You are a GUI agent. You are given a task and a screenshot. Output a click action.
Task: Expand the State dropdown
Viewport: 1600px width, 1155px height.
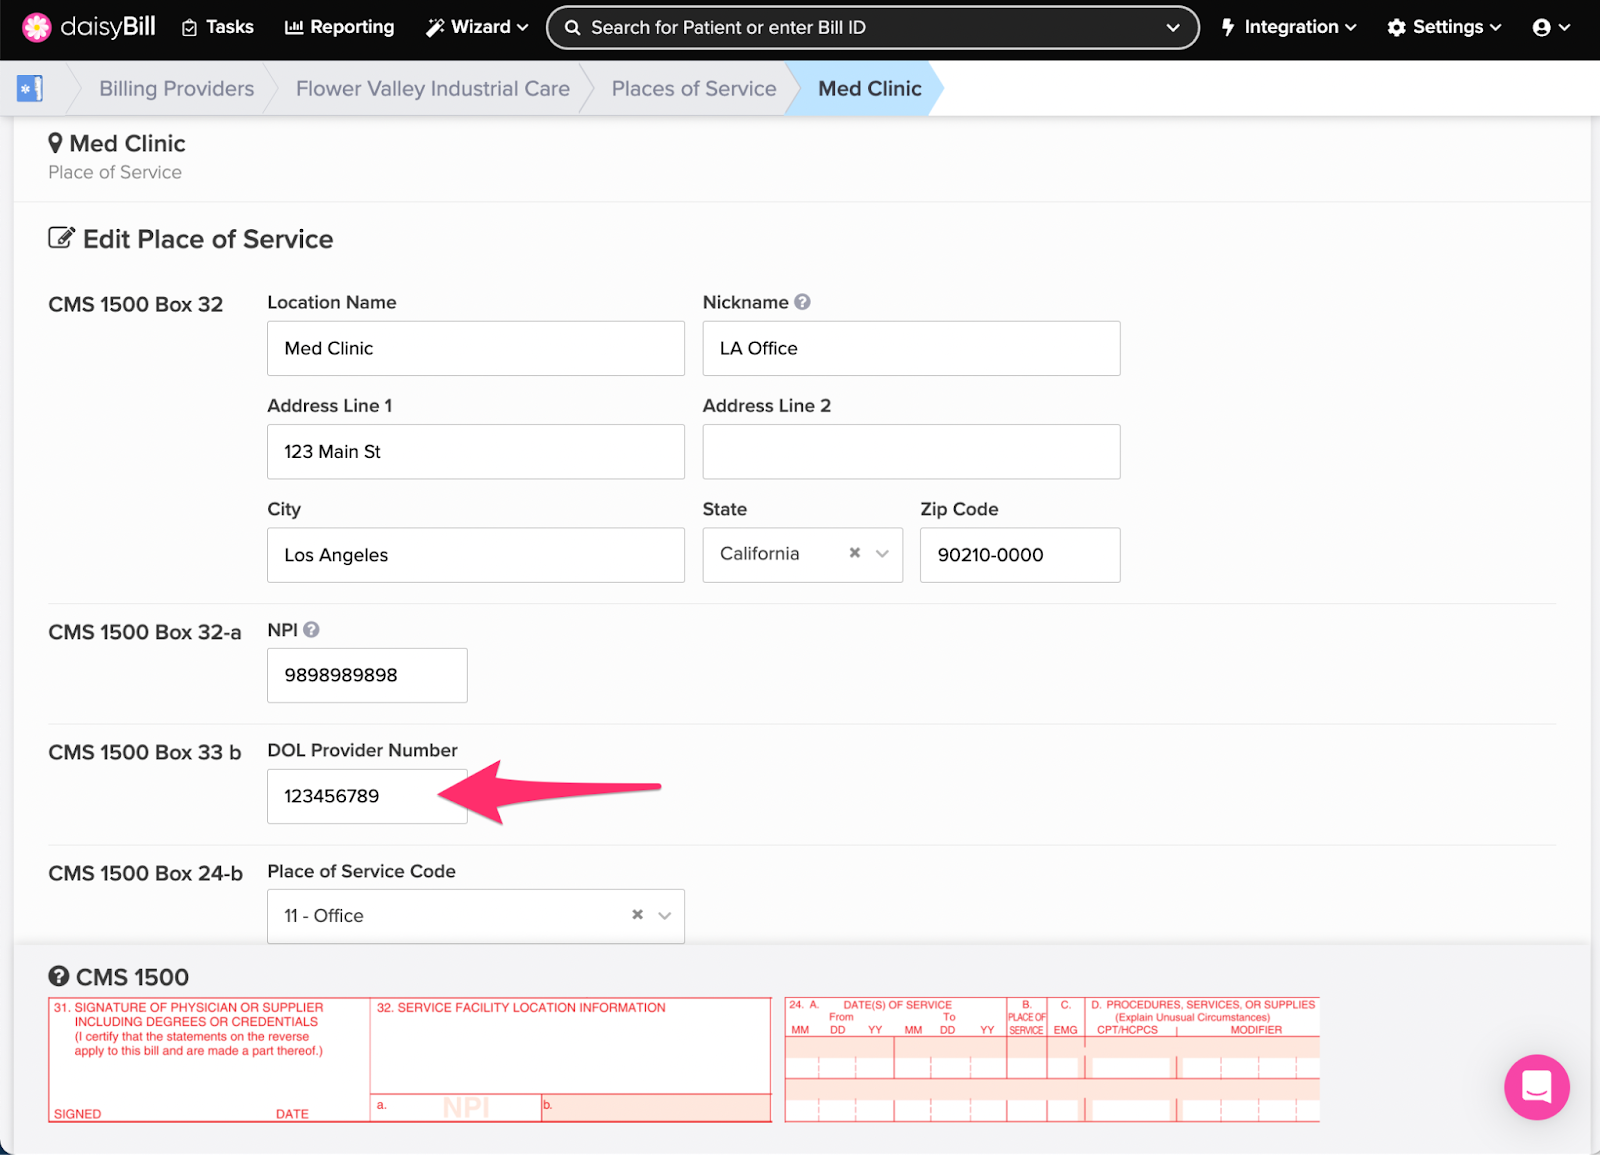[x=882, y=554]
